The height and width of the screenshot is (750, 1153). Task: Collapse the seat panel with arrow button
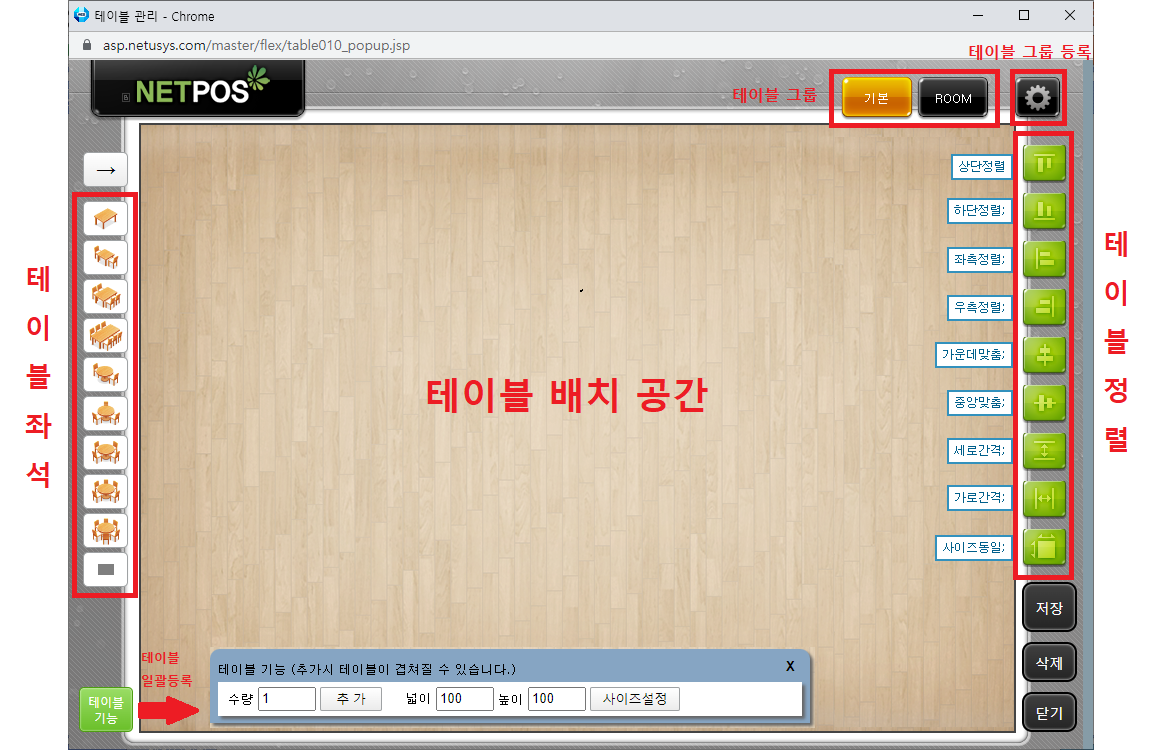click(105, 171)
